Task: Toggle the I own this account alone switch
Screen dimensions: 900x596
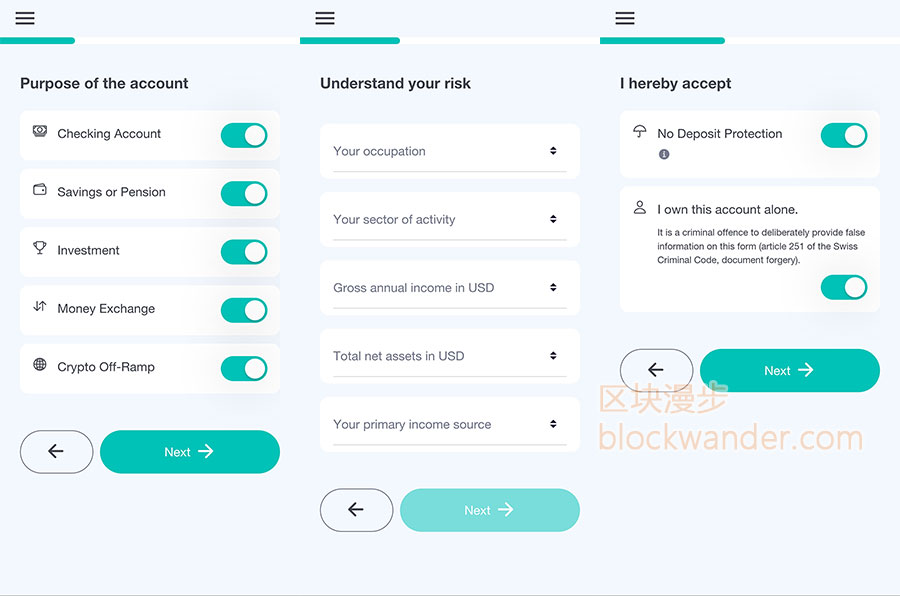Action: [844, 288]
